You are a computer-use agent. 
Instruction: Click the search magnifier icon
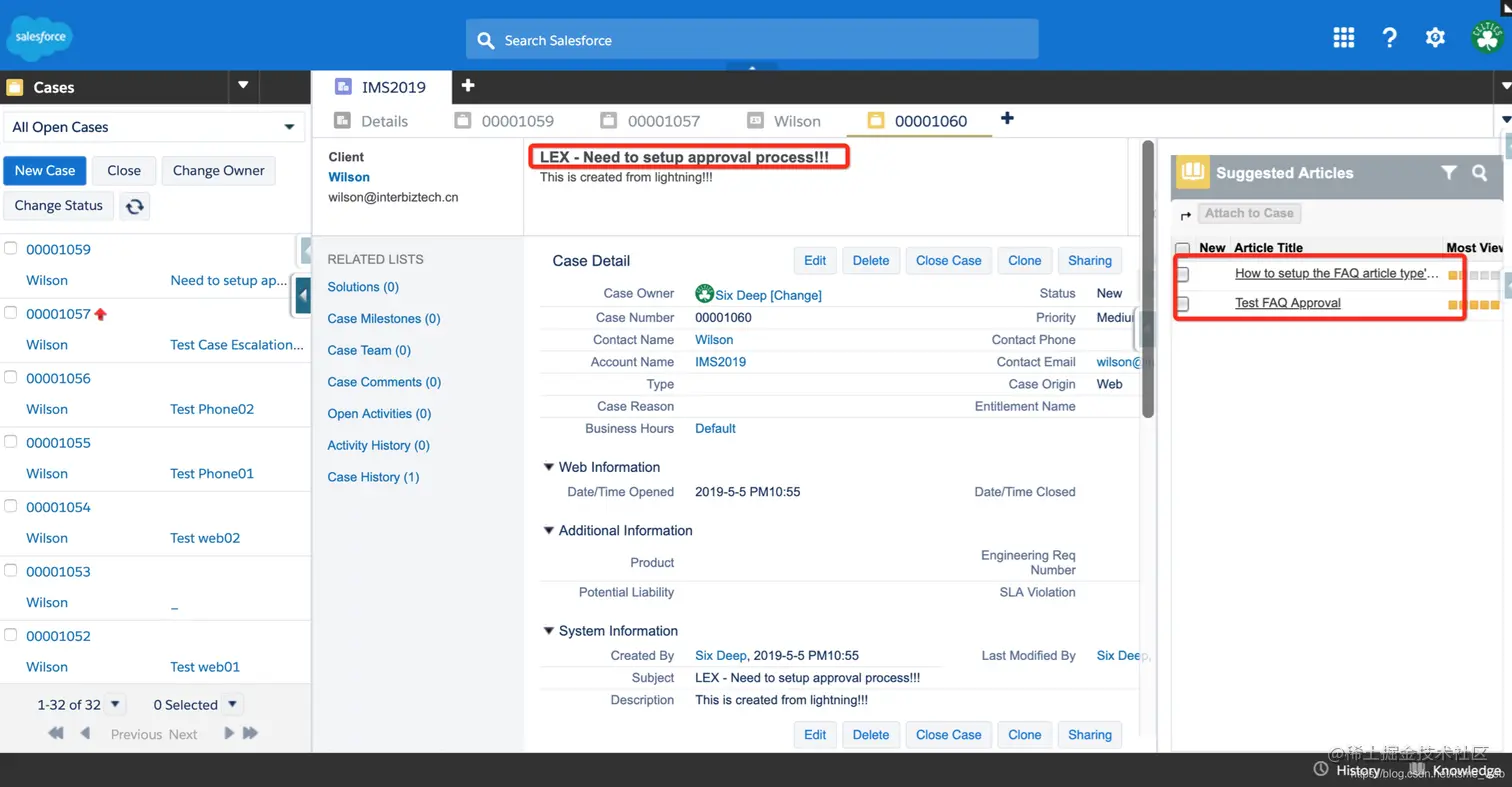(x=486, y=41)
